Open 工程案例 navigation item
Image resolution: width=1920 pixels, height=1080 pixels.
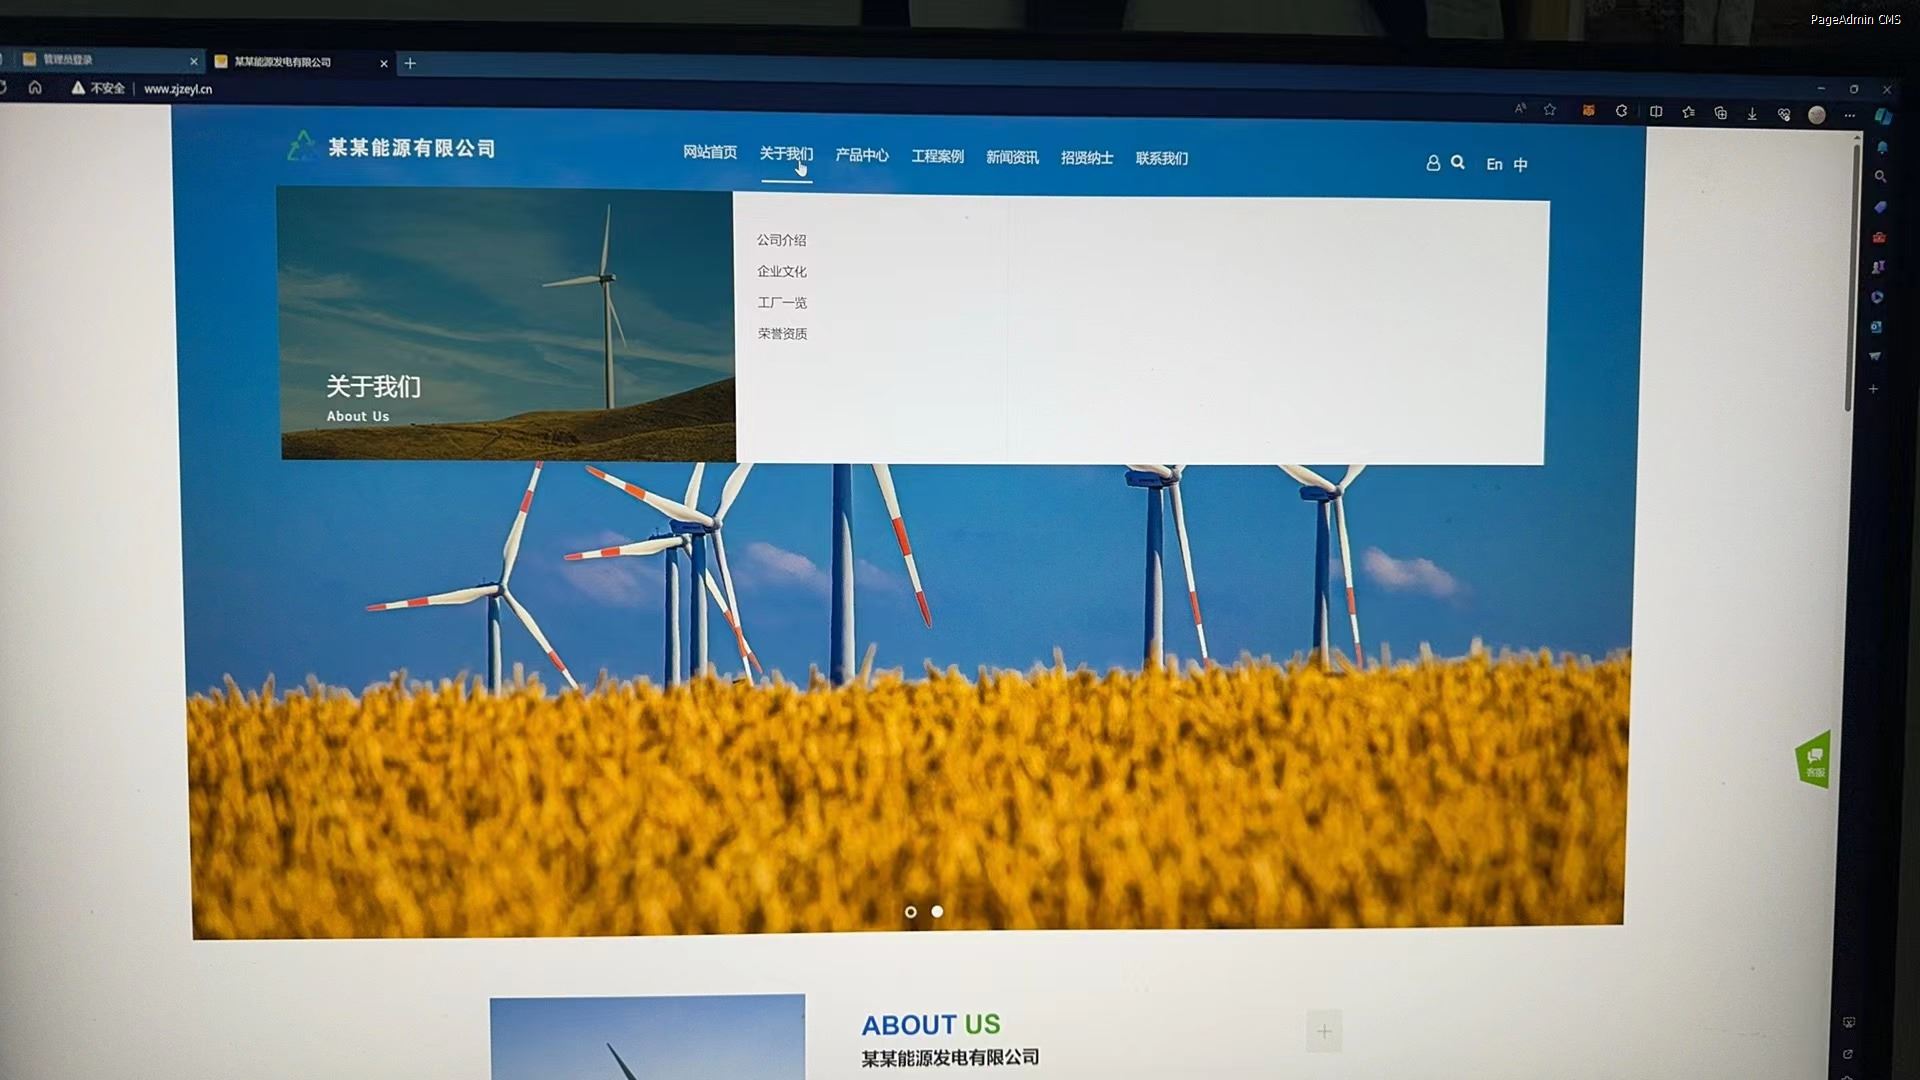point(937,156)
